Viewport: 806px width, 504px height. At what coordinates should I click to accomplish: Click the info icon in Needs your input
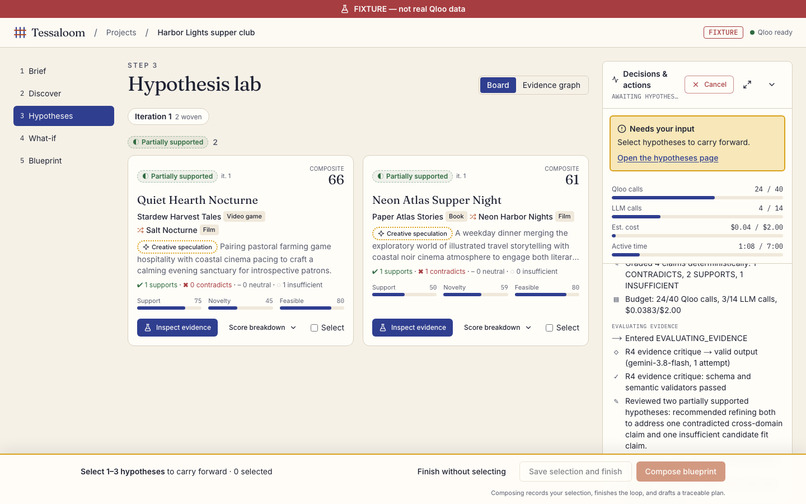click(621, 129)
